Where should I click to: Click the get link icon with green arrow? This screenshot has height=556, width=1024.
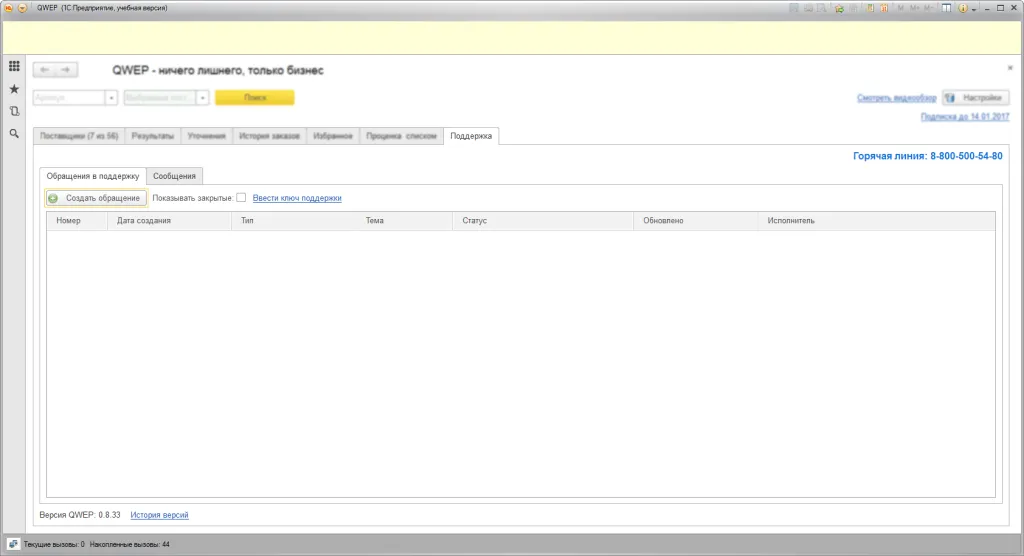tap(839, 8)
